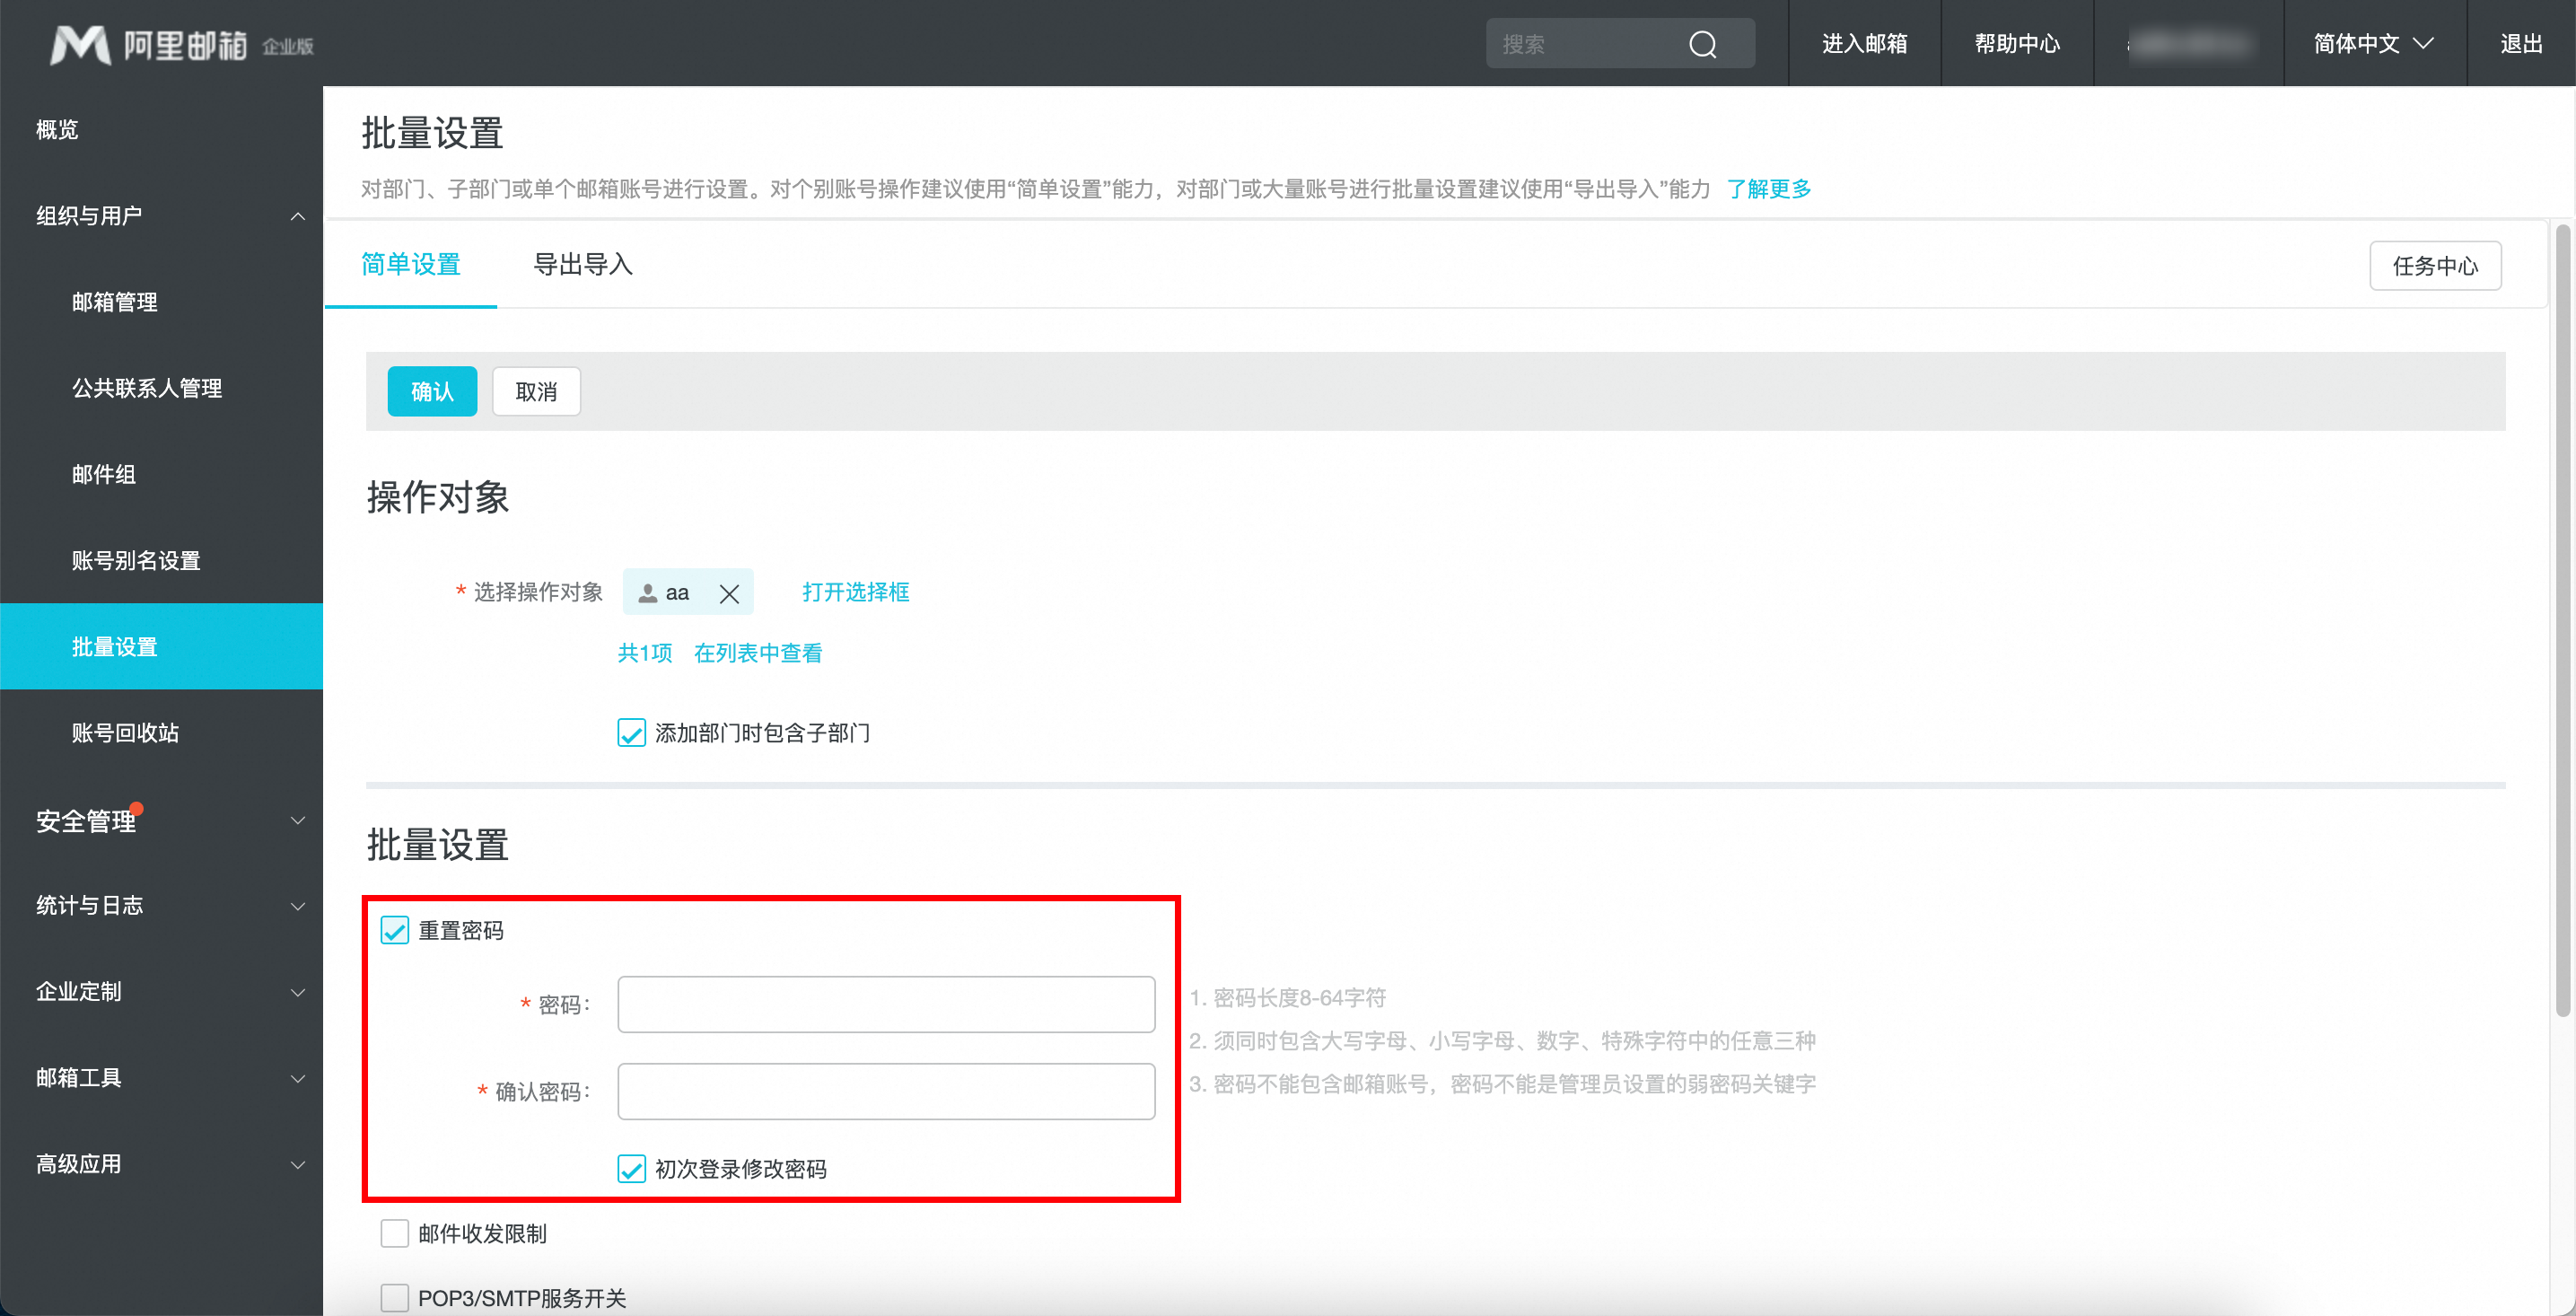The image size is (2576, 1316).
Task: Toggle 添加部门时包含子部门 checkbox
Action: [631, 732]
